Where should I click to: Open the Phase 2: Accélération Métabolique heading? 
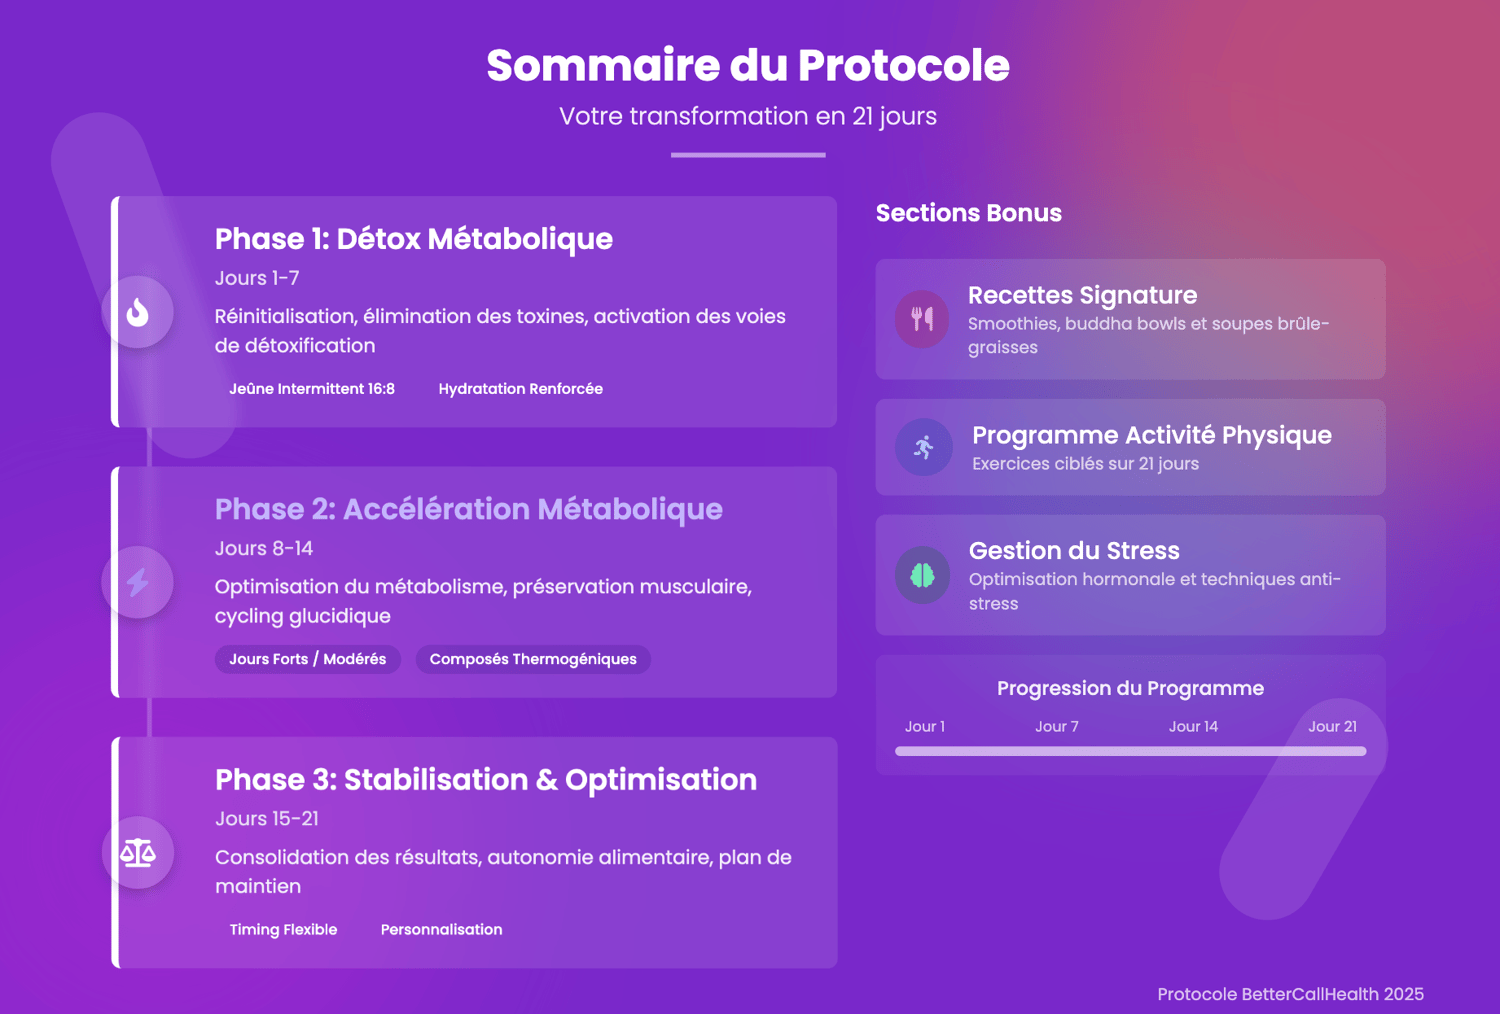point(468,509)
